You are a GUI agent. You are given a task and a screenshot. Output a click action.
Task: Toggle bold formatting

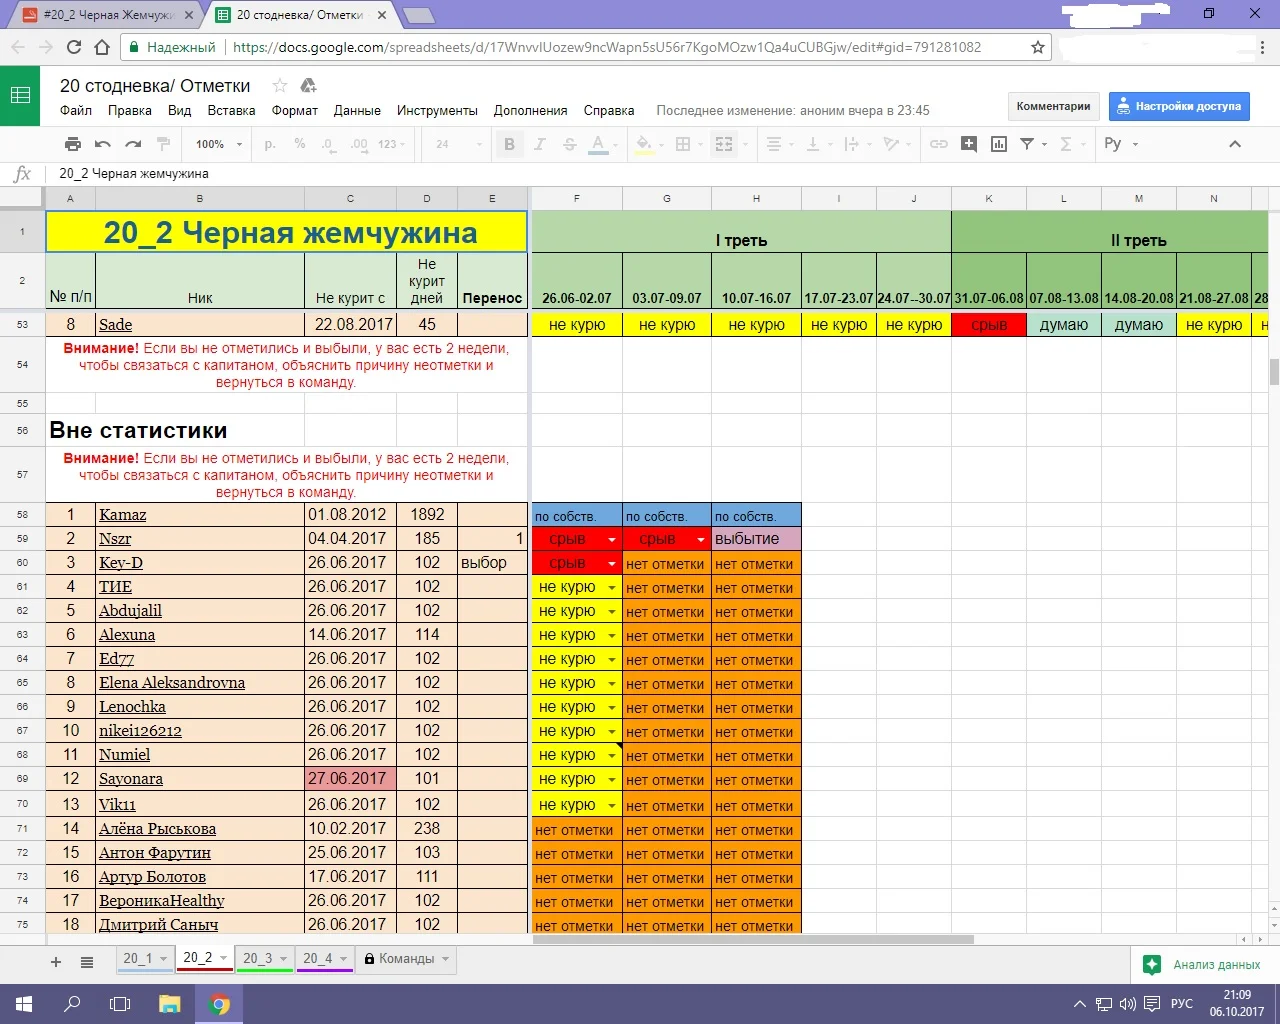[509, 144]
